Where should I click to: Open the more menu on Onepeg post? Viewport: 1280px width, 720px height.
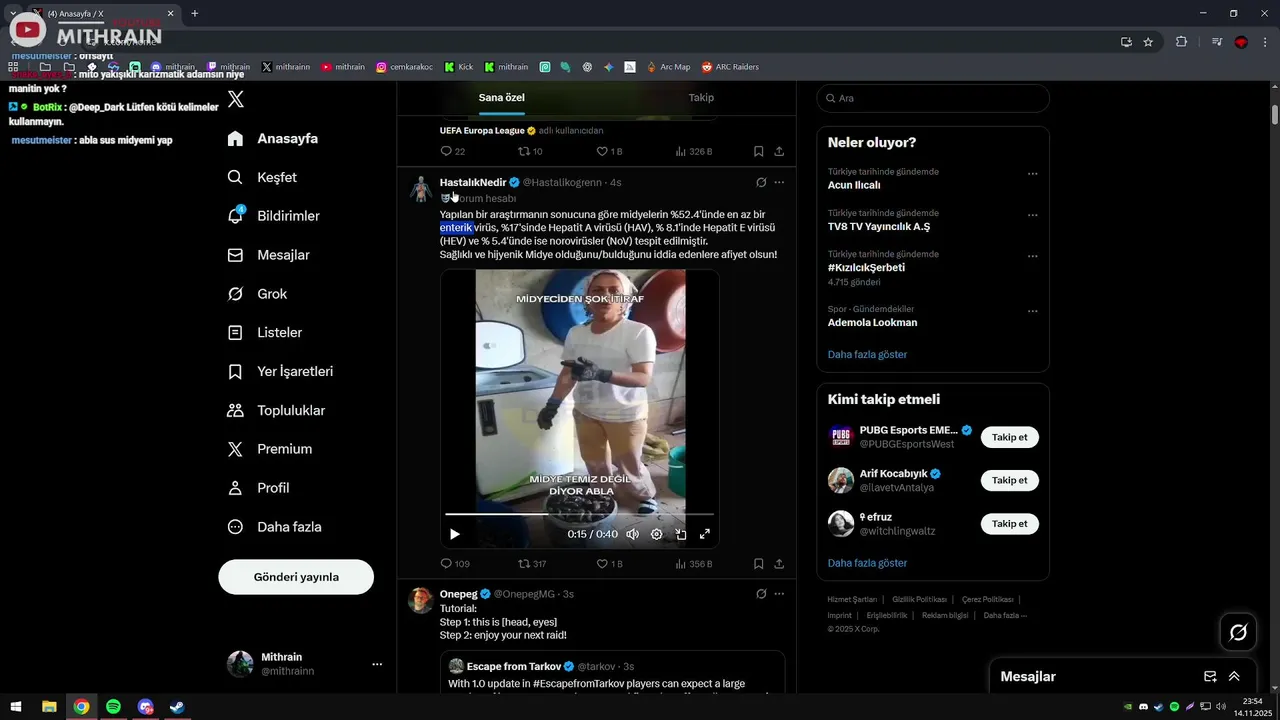point(779,594)
